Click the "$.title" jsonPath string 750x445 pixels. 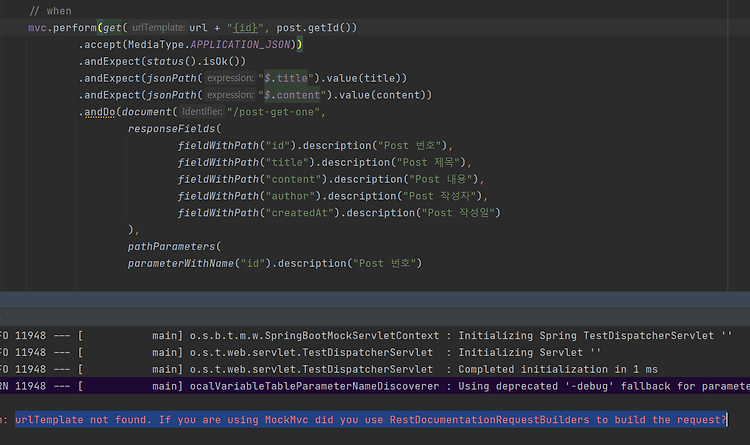(x=286, y=78)
